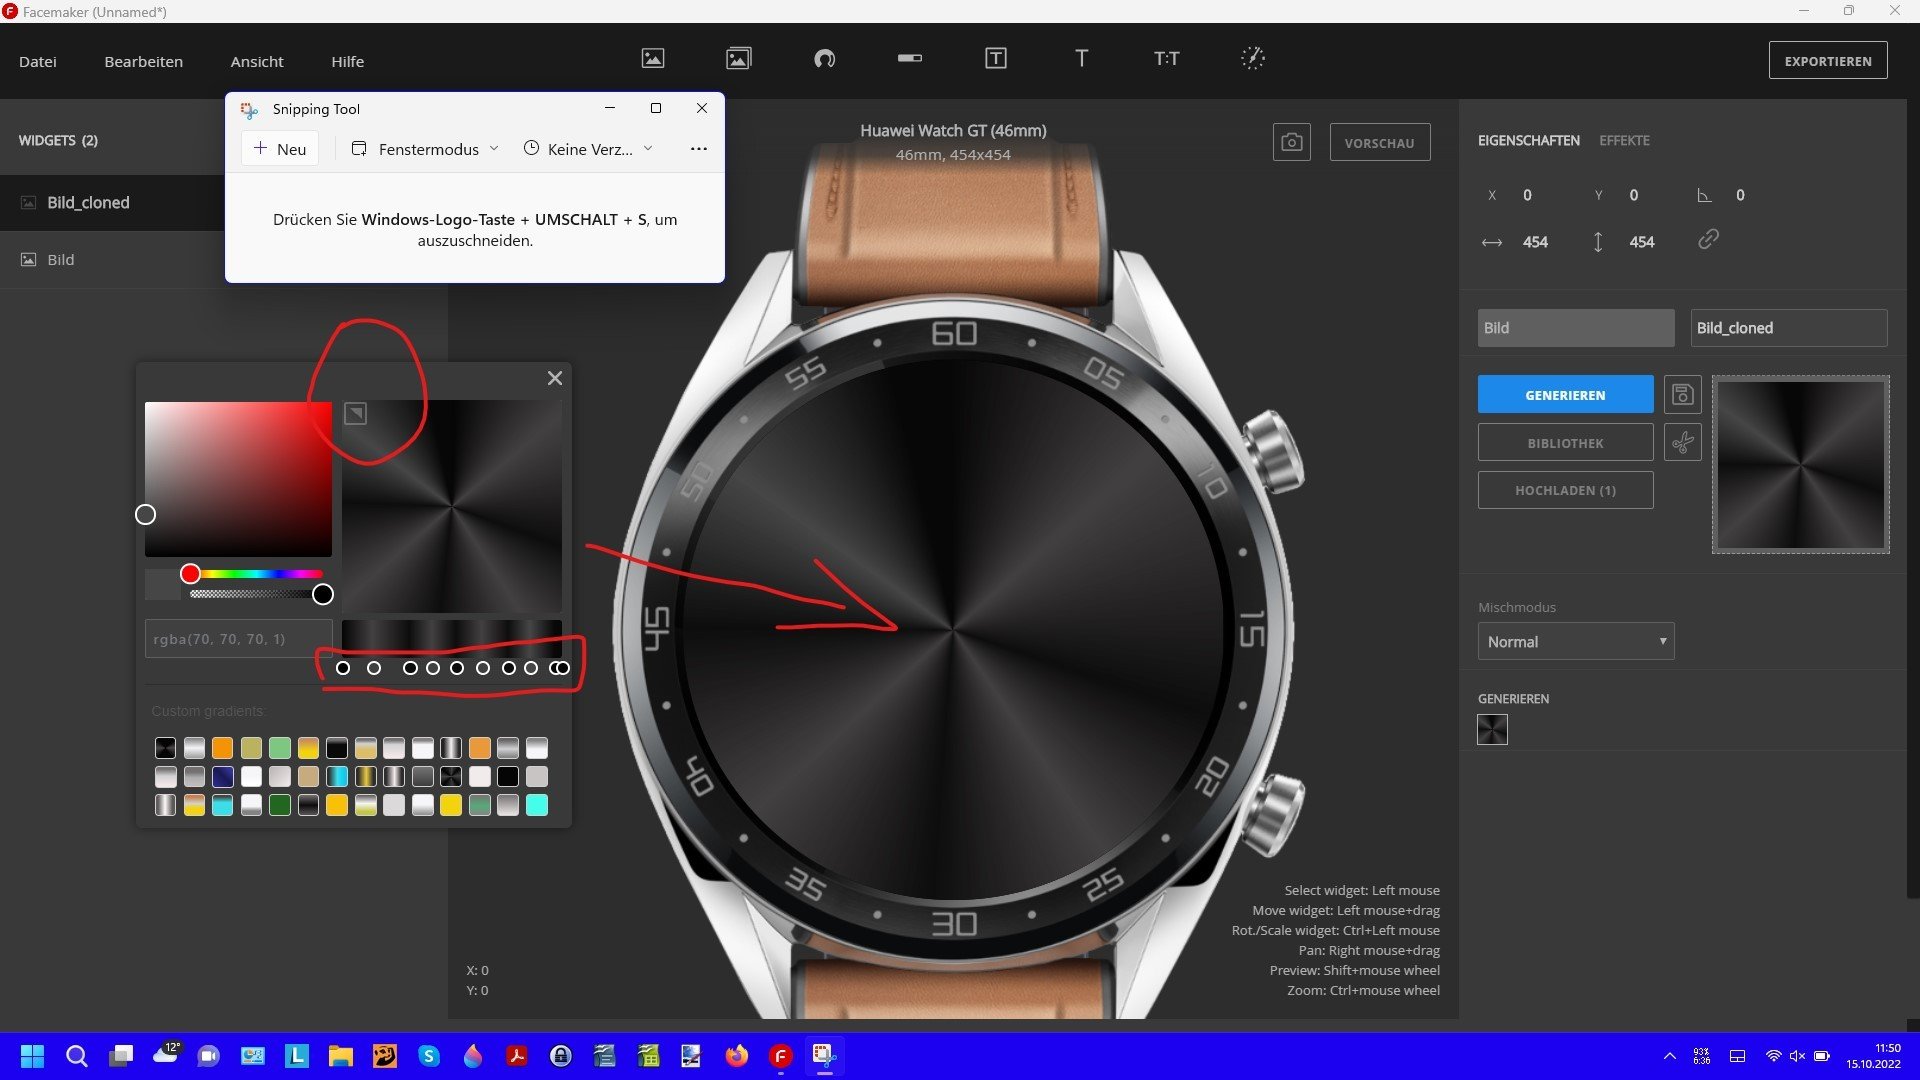The width and height of the screenshot is (1920, 1080).
Task: Toggle the aspect ratio link icon
Action: coord(1708,240)
